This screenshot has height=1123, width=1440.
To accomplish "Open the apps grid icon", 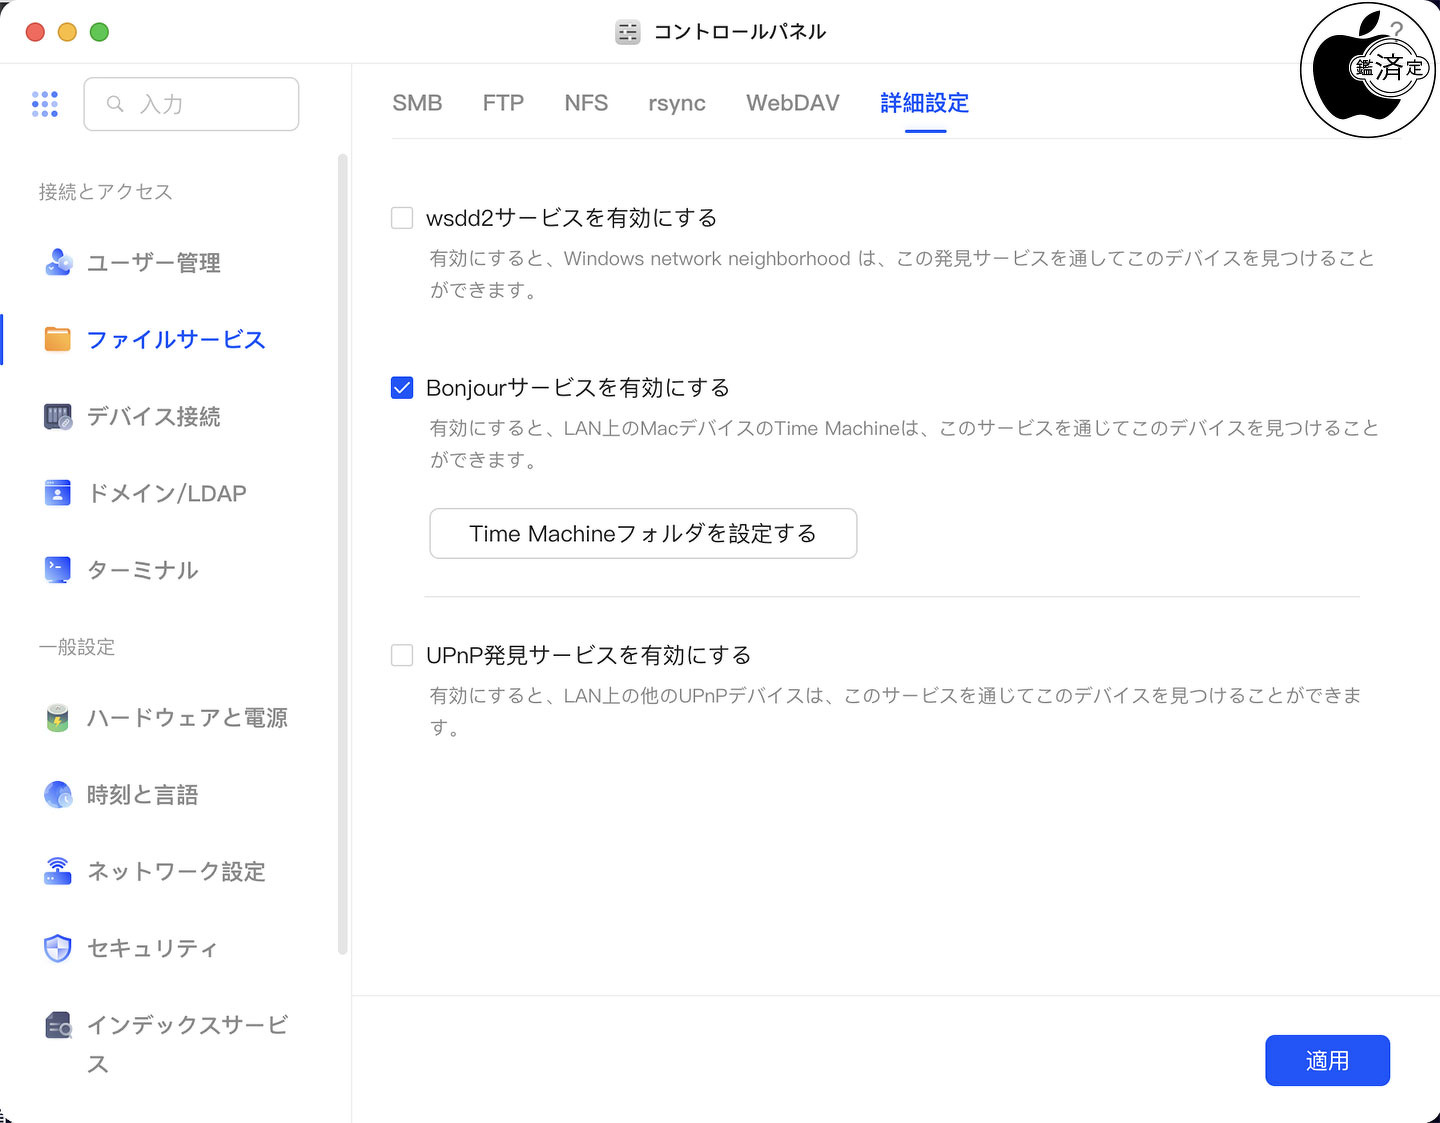I will [45, 104].
